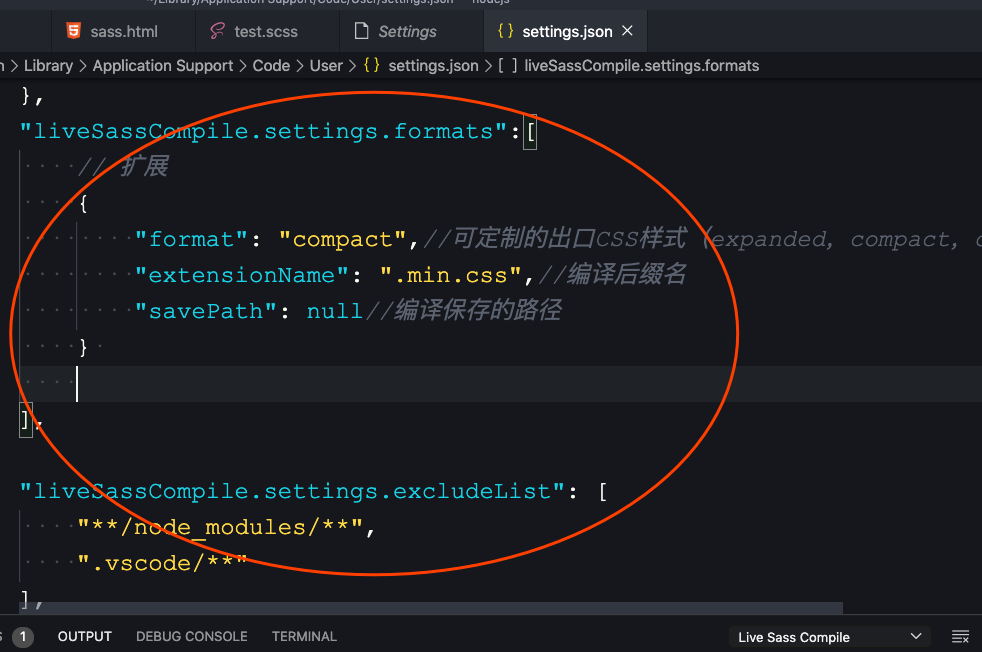Click the Sass icon on test.scss tab
The height and width of the screenshot is (652, 982).
pyautogui.click(x=217, y=31)
